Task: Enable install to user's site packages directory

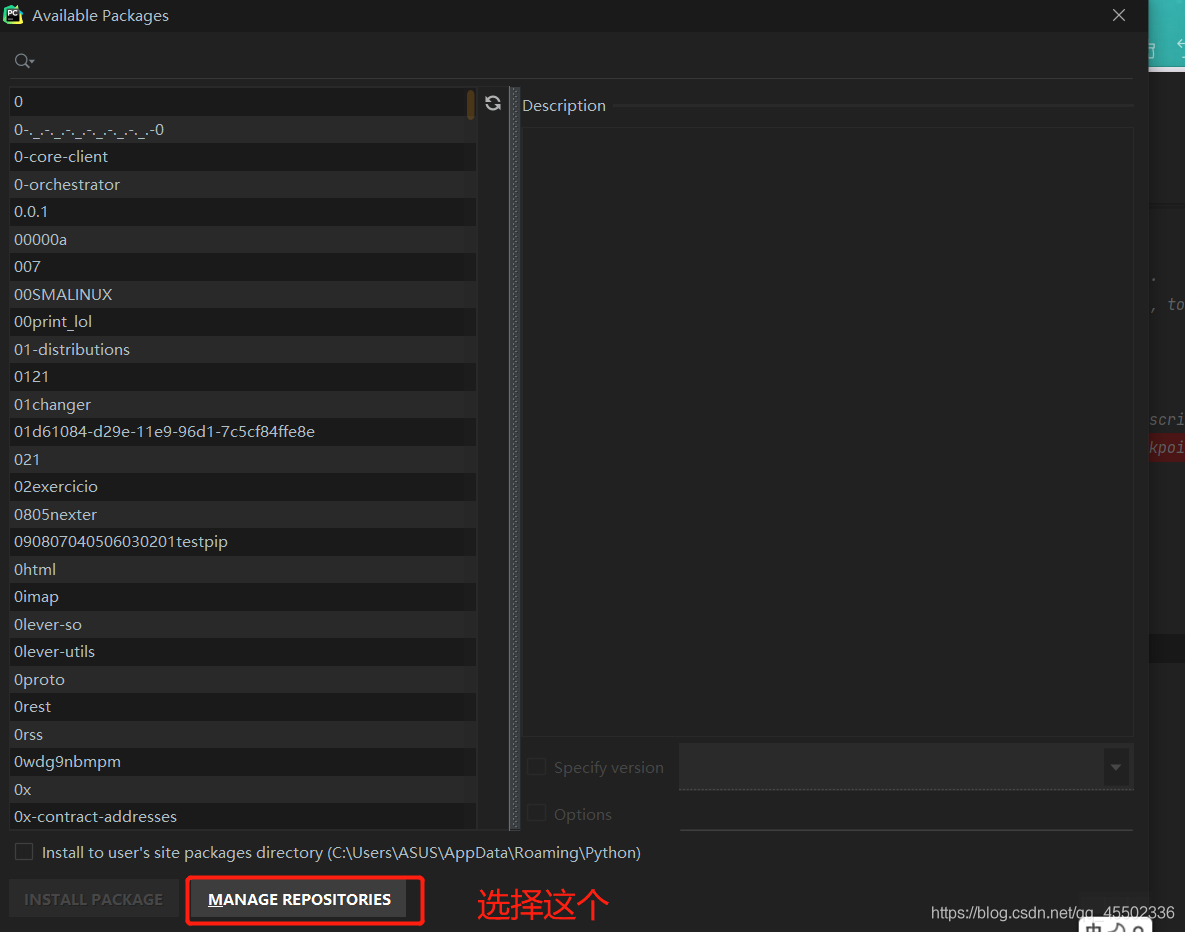Action: [x=23, y=852]
